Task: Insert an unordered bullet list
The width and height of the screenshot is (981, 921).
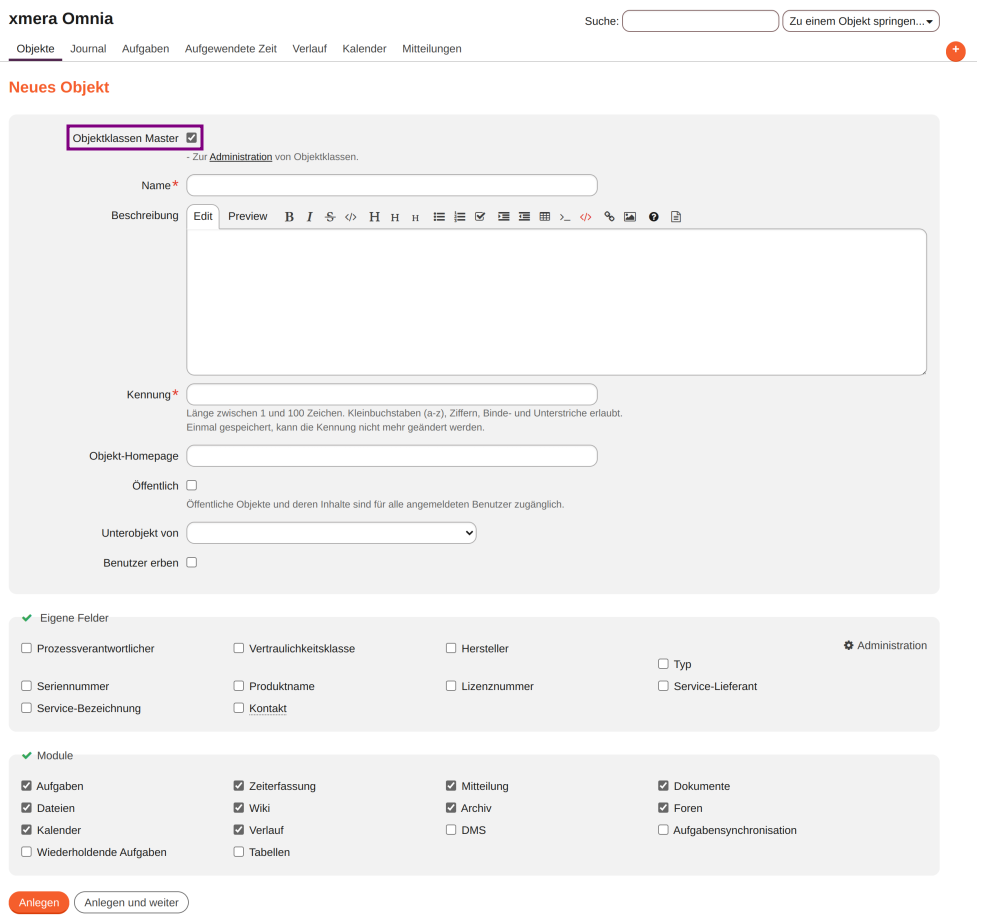Action: click(x=439, y=217)
